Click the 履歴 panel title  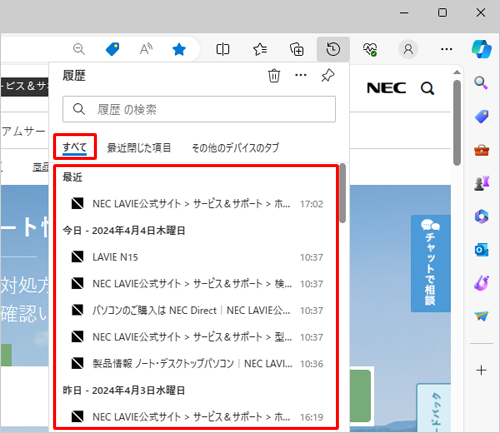(74, 76)
